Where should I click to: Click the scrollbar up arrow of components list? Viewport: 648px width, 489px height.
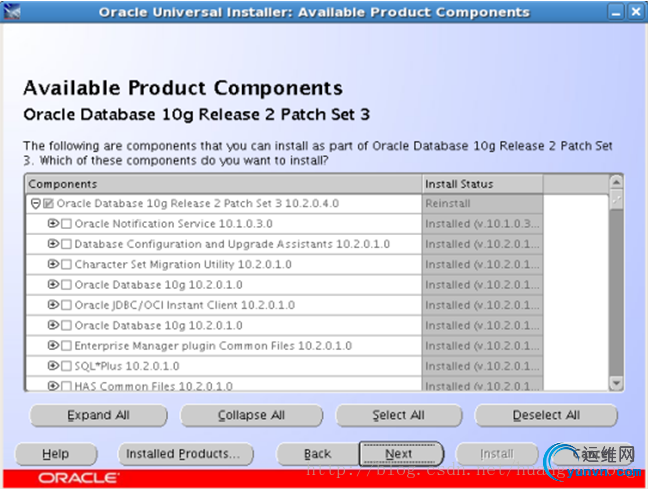616,182
